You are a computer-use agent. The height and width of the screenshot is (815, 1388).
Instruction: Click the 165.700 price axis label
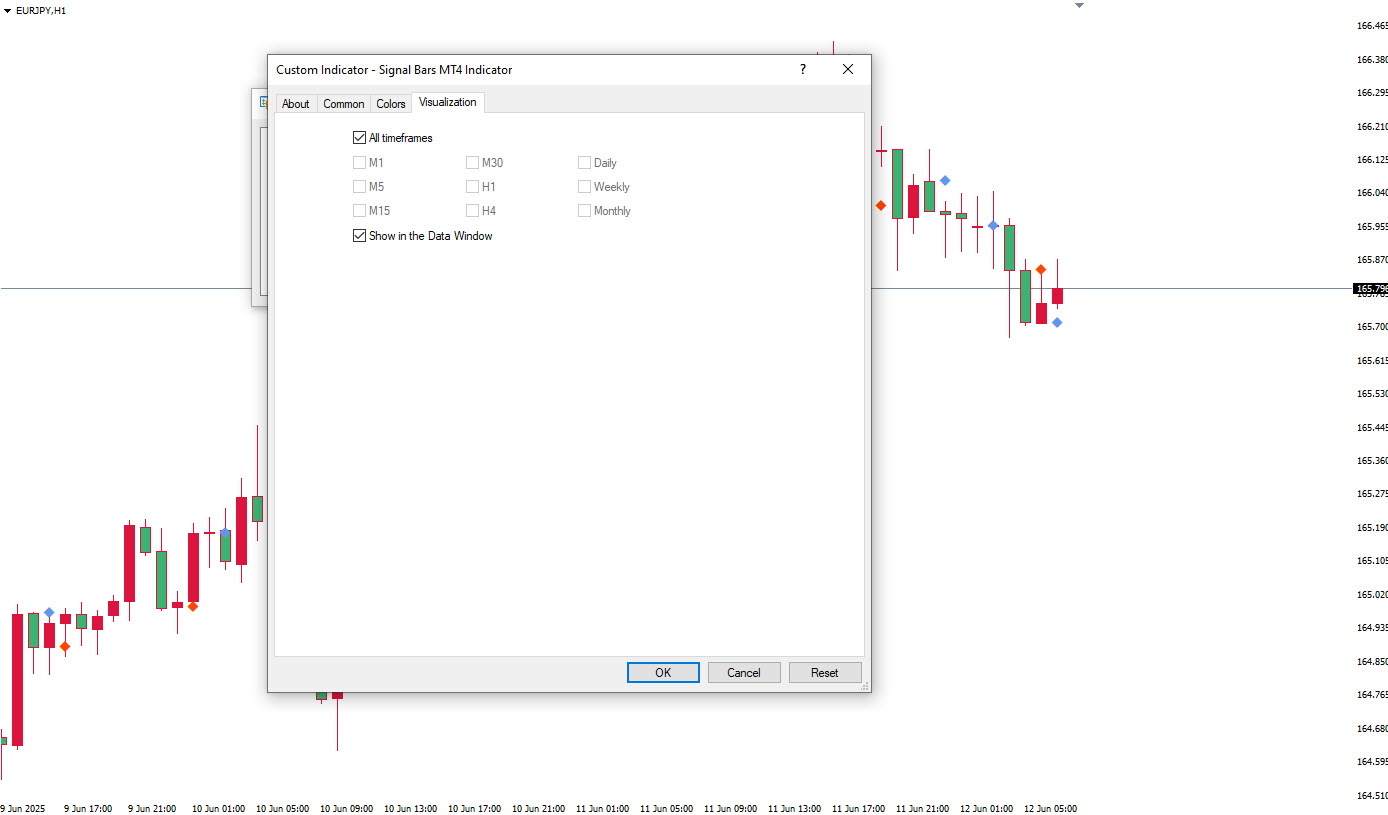1372,326
